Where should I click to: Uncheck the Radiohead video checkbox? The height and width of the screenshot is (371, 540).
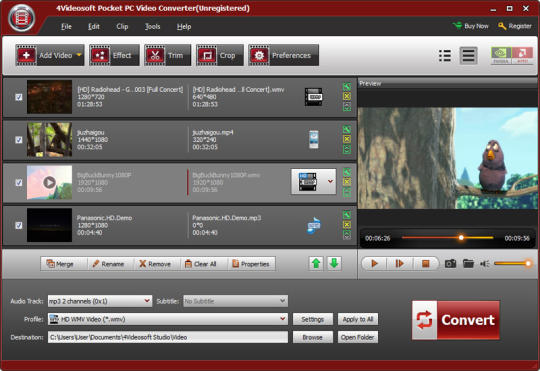19,97
